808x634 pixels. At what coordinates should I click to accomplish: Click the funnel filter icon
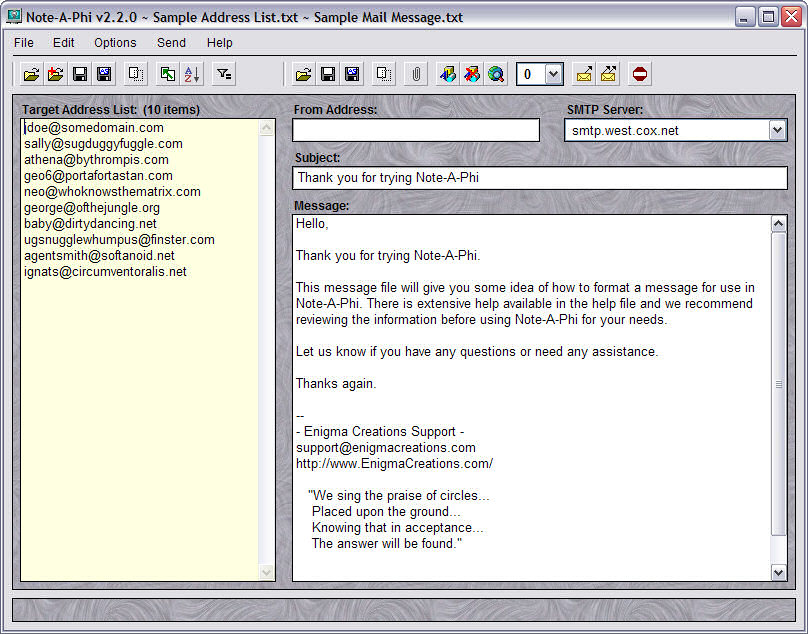224,74
